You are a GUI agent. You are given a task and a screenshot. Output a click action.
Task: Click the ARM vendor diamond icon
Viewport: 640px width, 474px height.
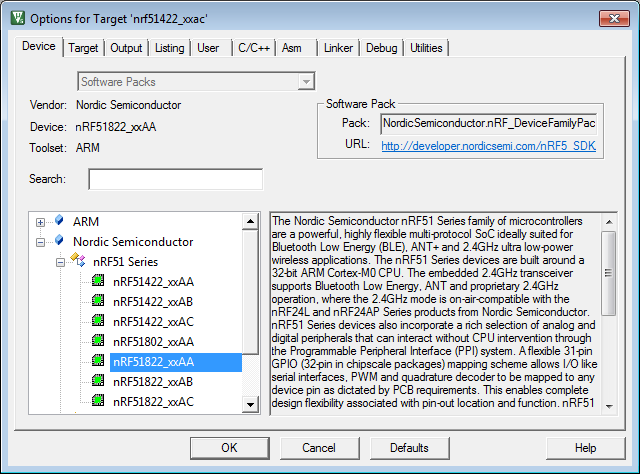[60, 220]
